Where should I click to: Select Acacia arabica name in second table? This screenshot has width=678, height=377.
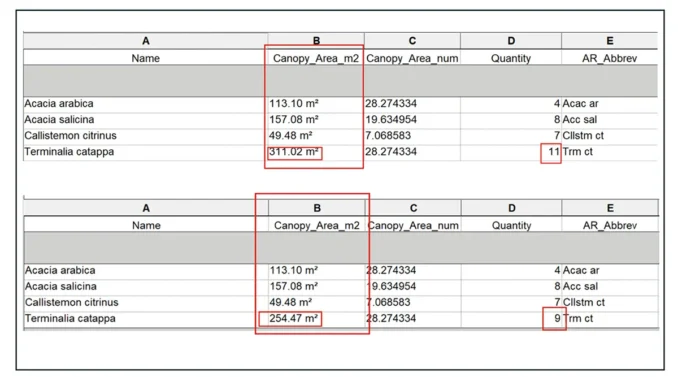[x=60, y=270]
